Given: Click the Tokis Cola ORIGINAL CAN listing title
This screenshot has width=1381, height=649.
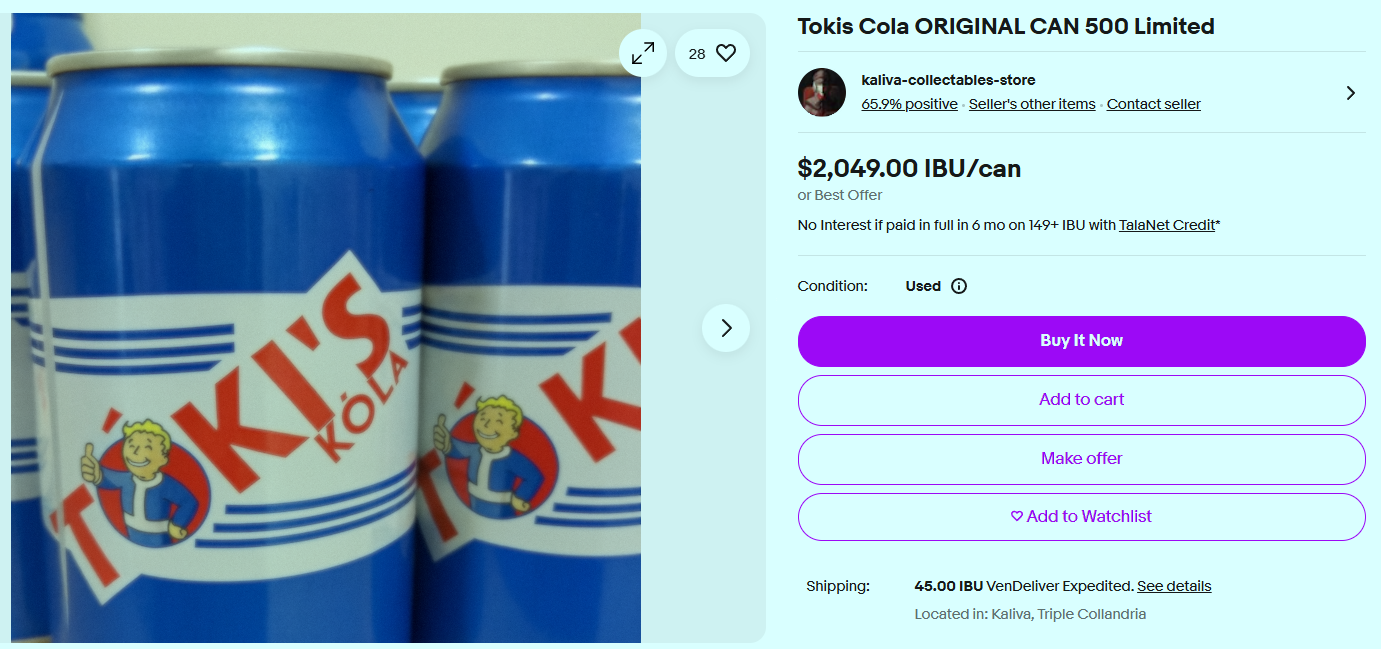Looking at the screenshot, I should coord(1005,27).
